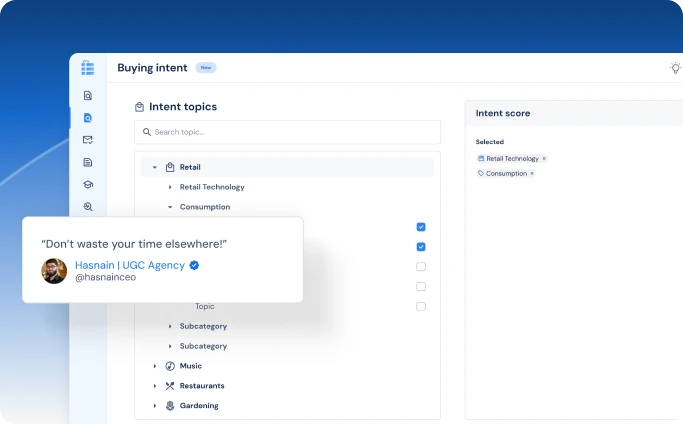The image size is (683, 424).
Task: Open the document list sidebar icon
Action: (88, 162)
